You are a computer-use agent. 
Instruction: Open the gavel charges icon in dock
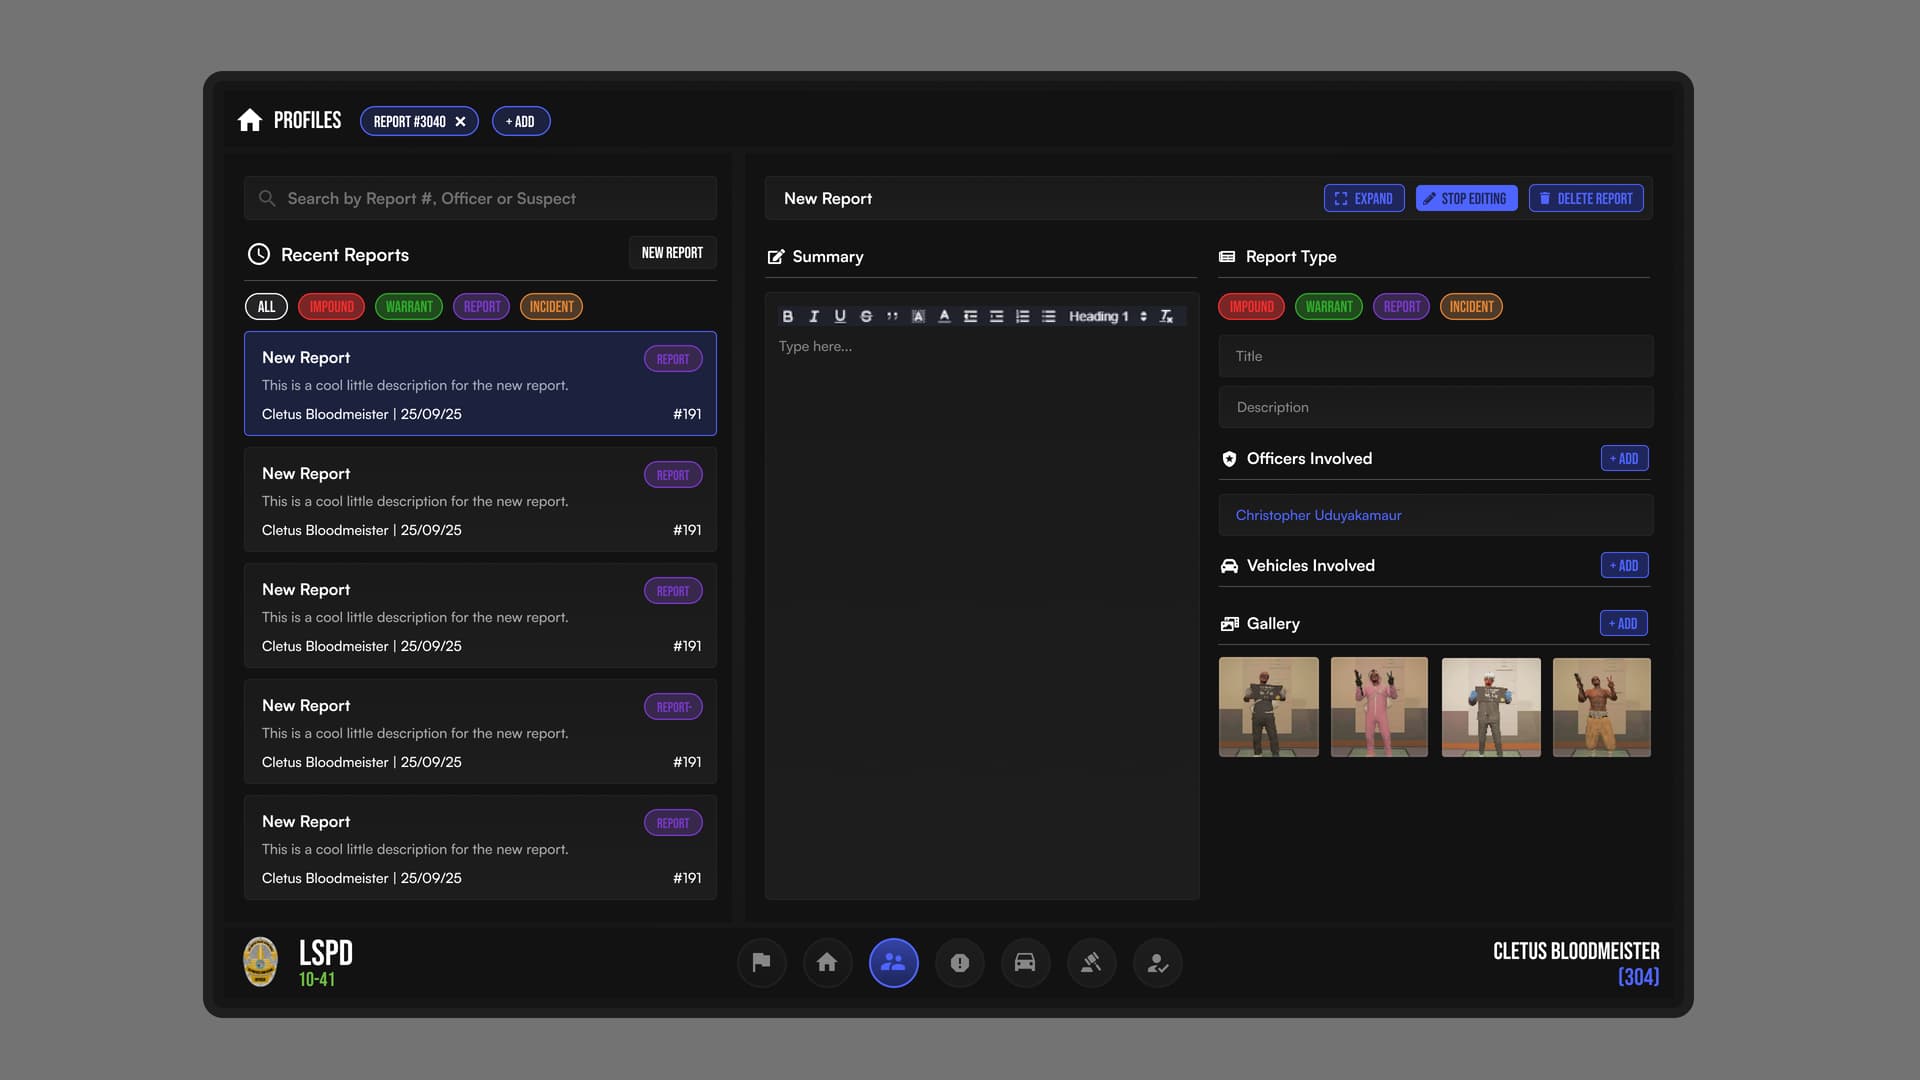click(x=1091, y=963)
